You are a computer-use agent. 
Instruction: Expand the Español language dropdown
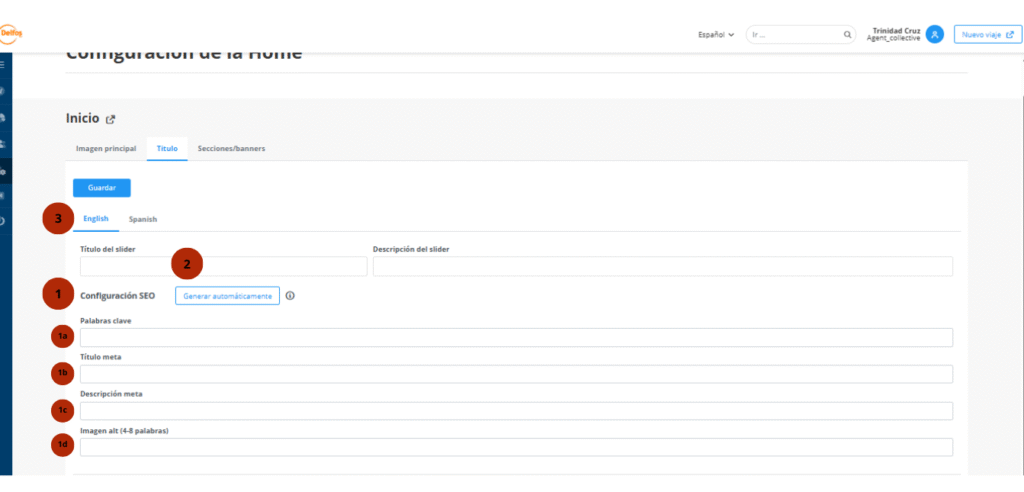coord(716,34)
